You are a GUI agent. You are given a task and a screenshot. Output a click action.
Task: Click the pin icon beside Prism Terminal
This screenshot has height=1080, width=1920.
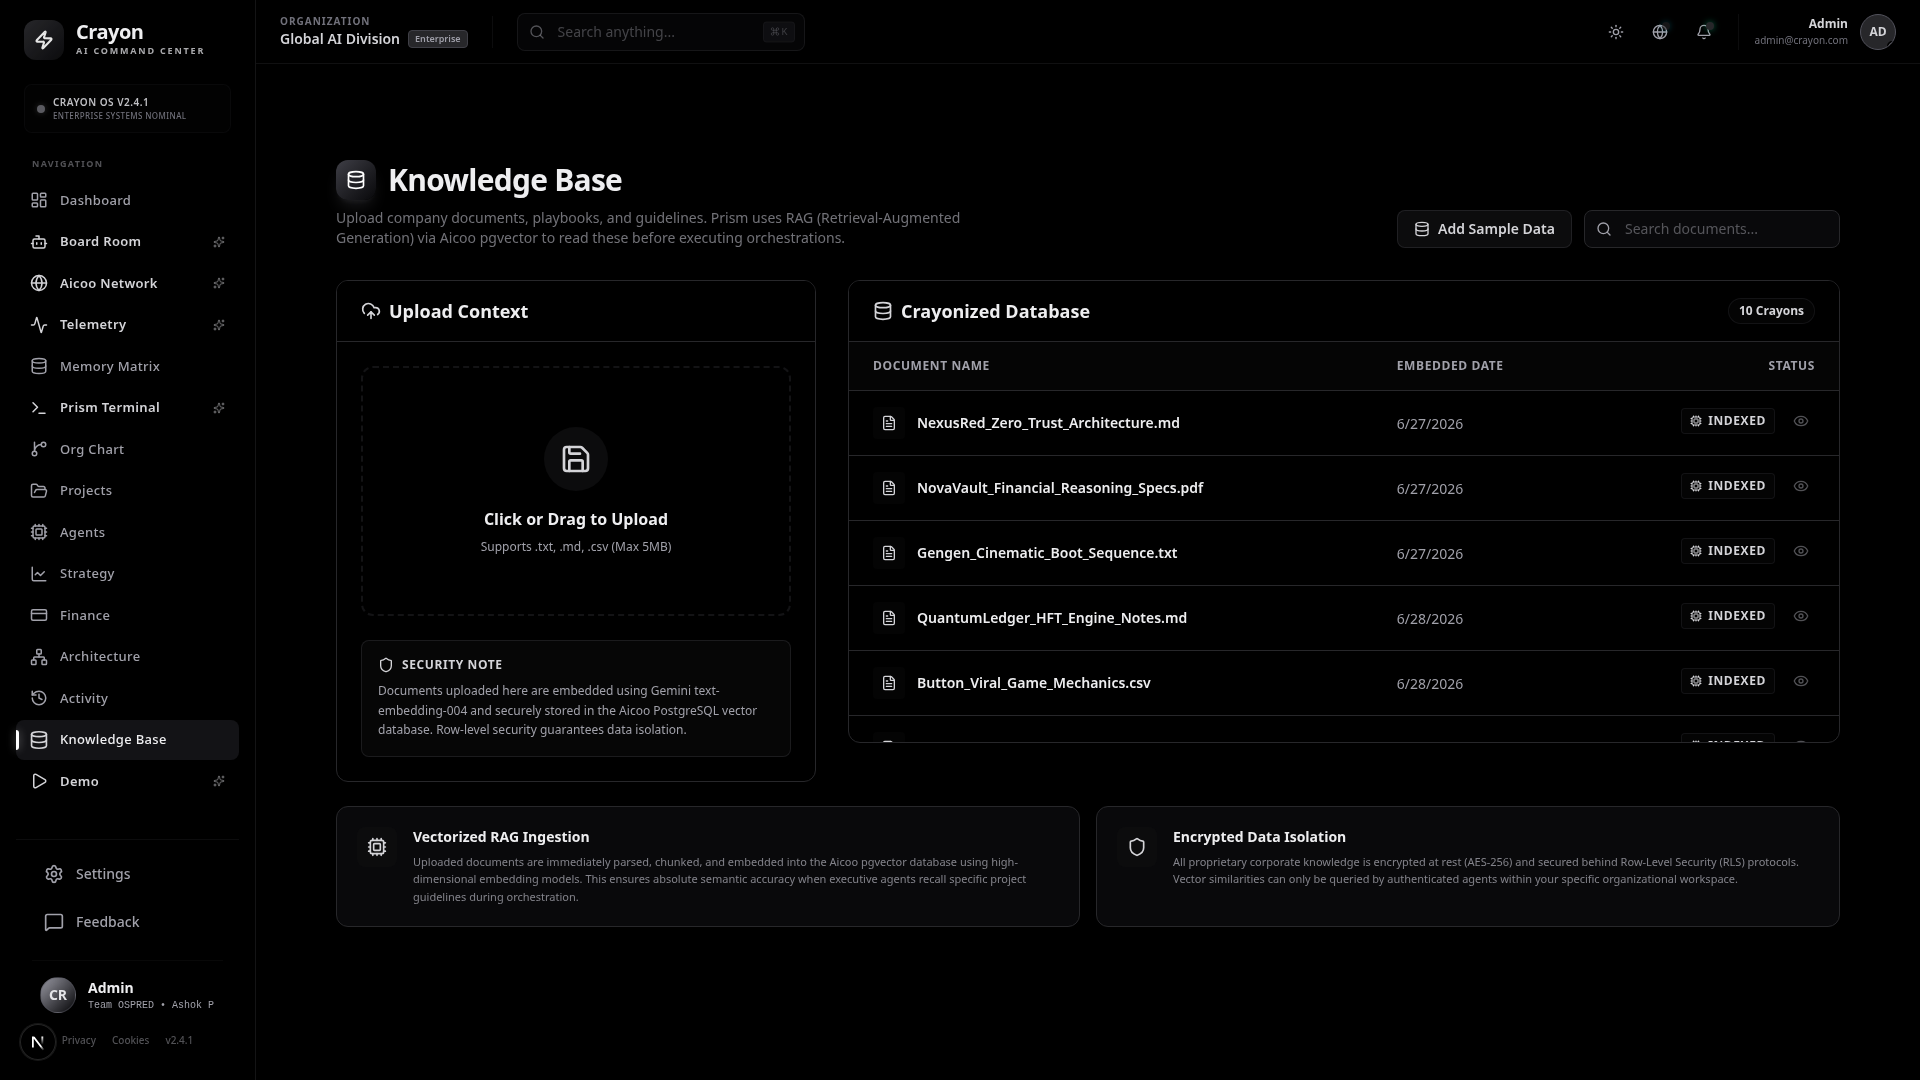(x=219, y=408)
